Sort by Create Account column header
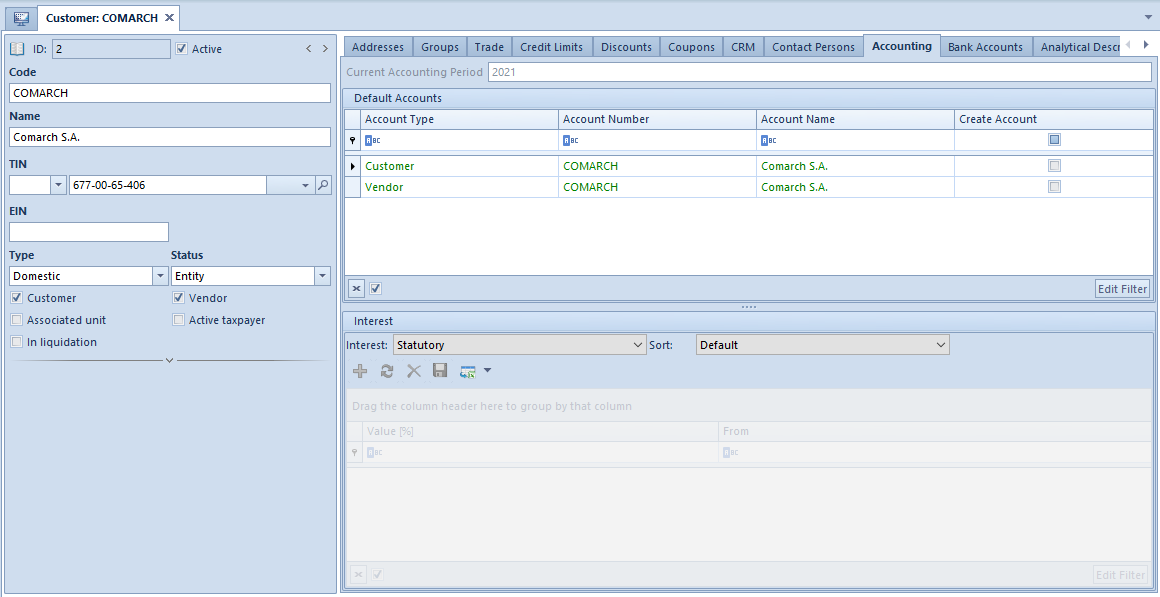1160x597 pixels. tap(1053, 119)
